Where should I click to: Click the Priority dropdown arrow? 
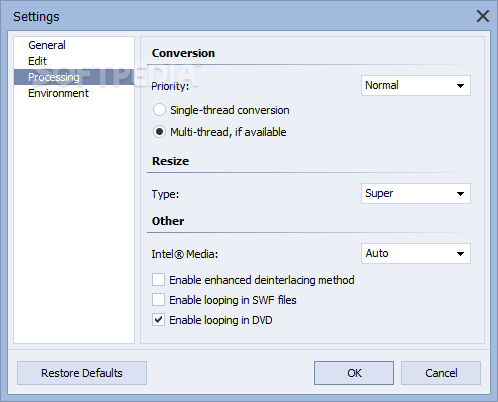tap(460, 86)
